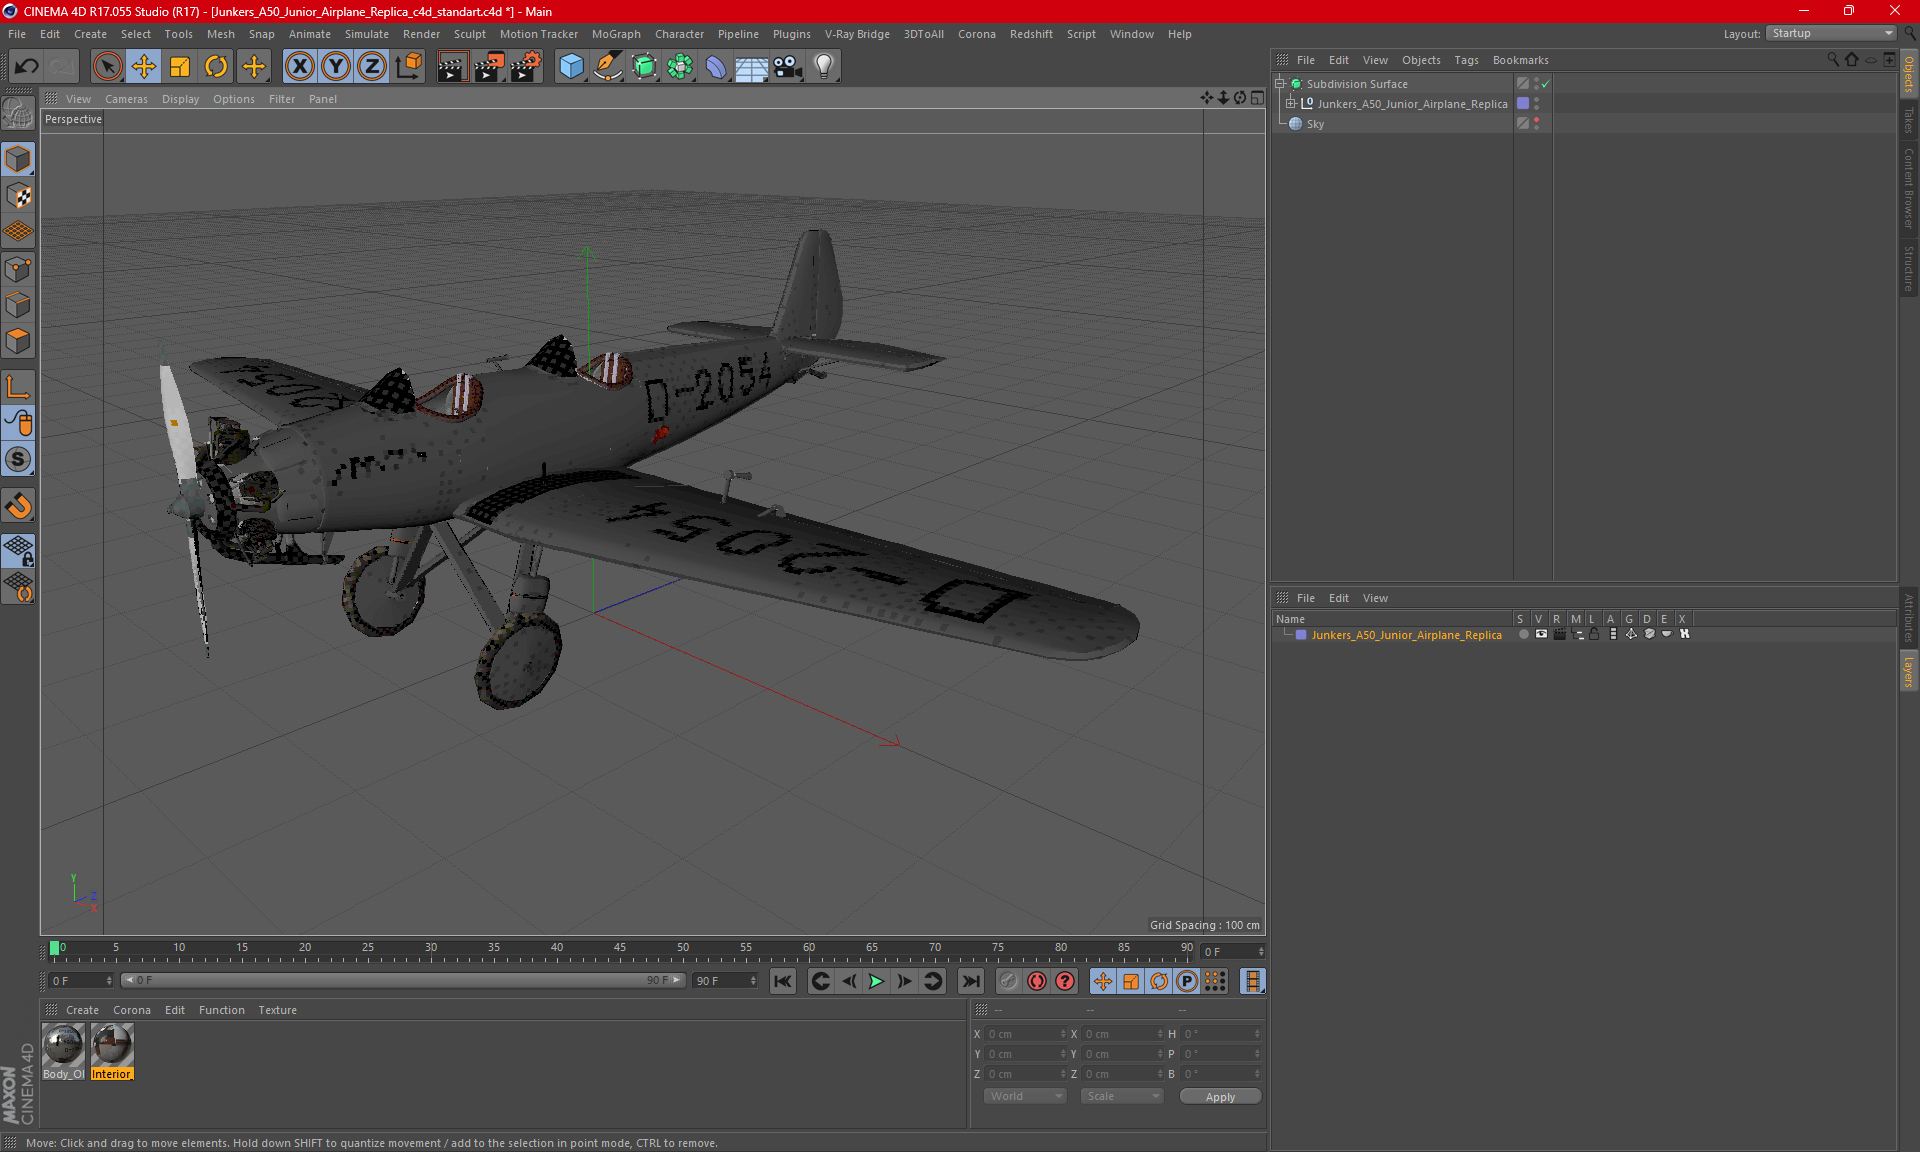The image size is (1920, 1152).
Task: Expand Junkers_A50_Junior_Airplane_Replica tree node
Action: tap(1291, 103)
